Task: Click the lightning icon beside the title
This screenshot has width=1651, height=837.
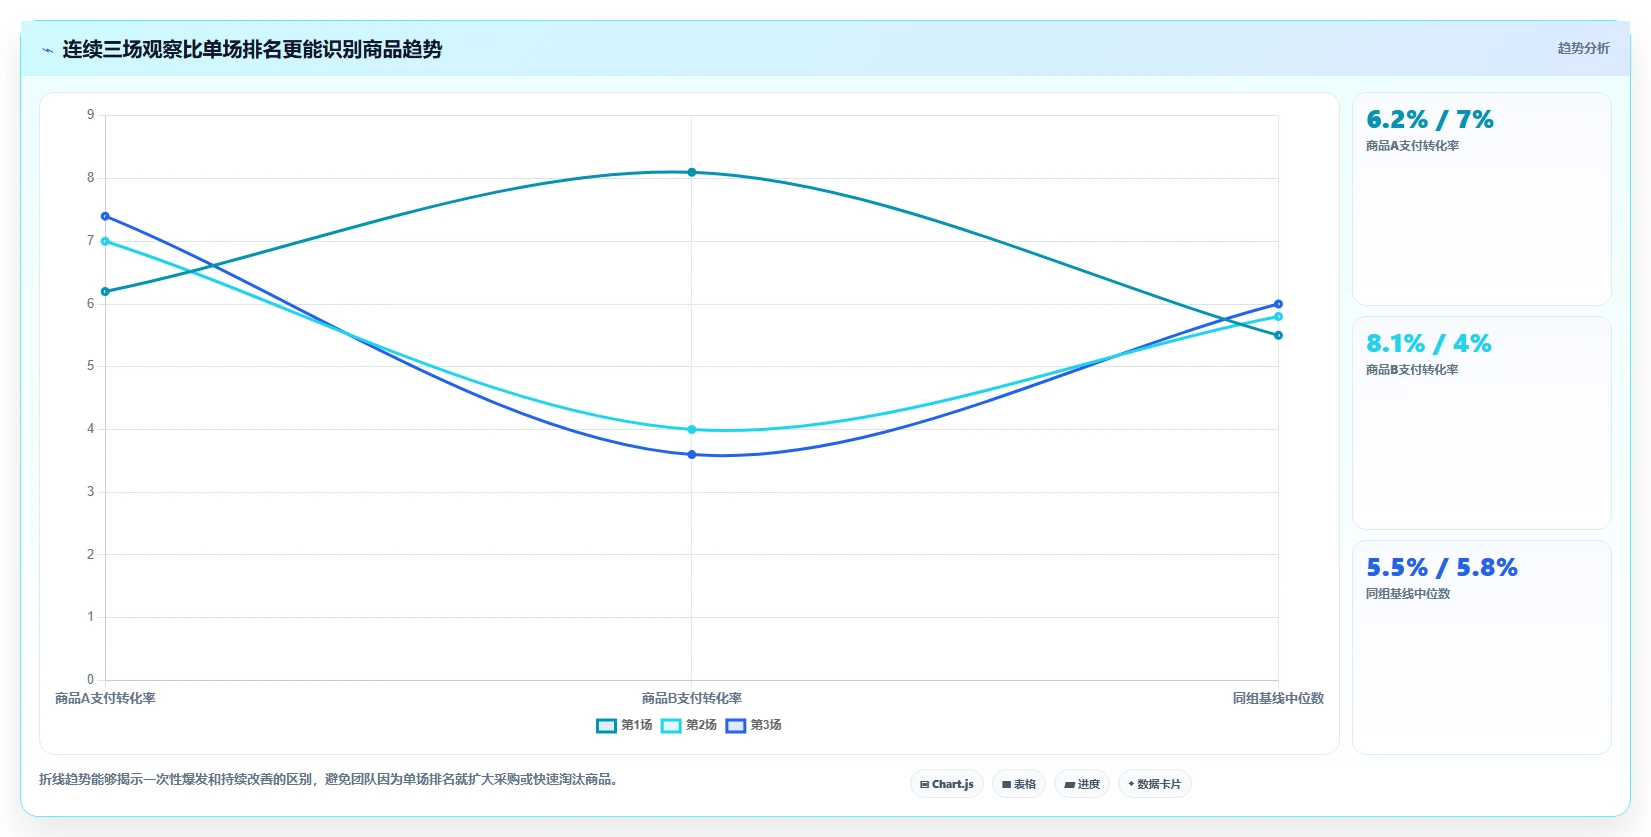Action: pos(47,50)
